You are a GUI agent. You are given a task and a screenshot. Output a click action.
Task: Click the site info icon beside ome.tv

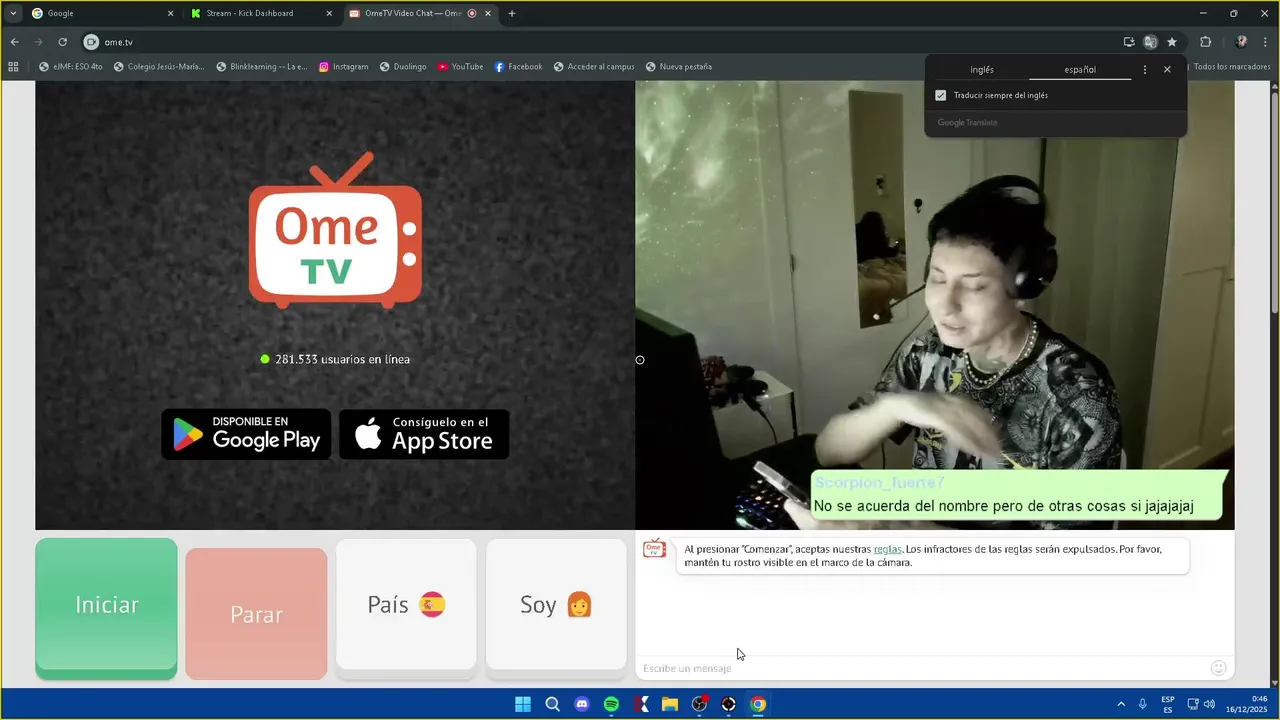click(x=91, y=42)
